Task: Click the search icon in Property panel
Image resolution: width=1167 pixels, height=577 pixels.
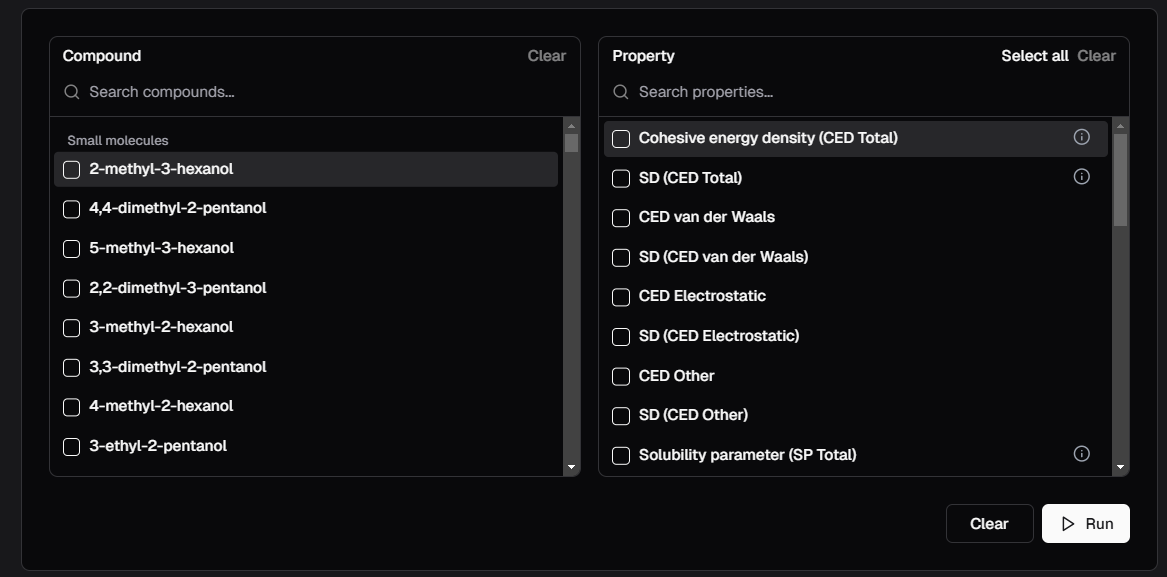Action: point(621,92)
